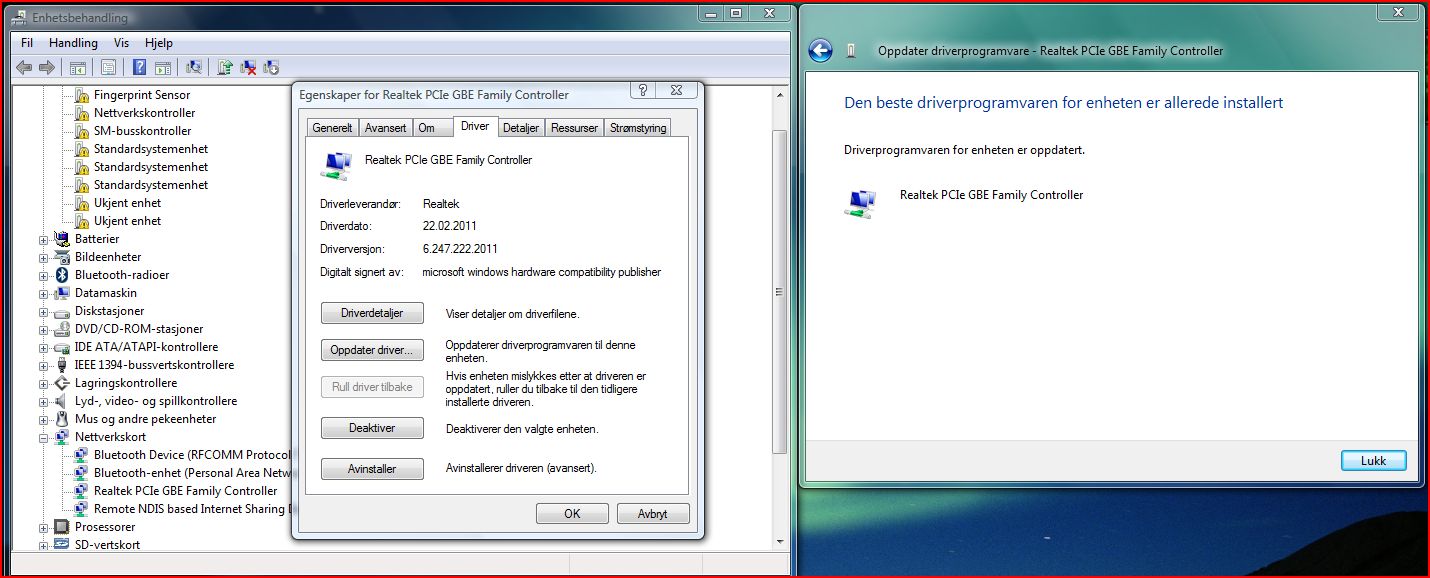Viewport: 1430px width, 578px height.
Task: Collapse the Nettverkskort tree node
Action: click(x=43, y=438)
